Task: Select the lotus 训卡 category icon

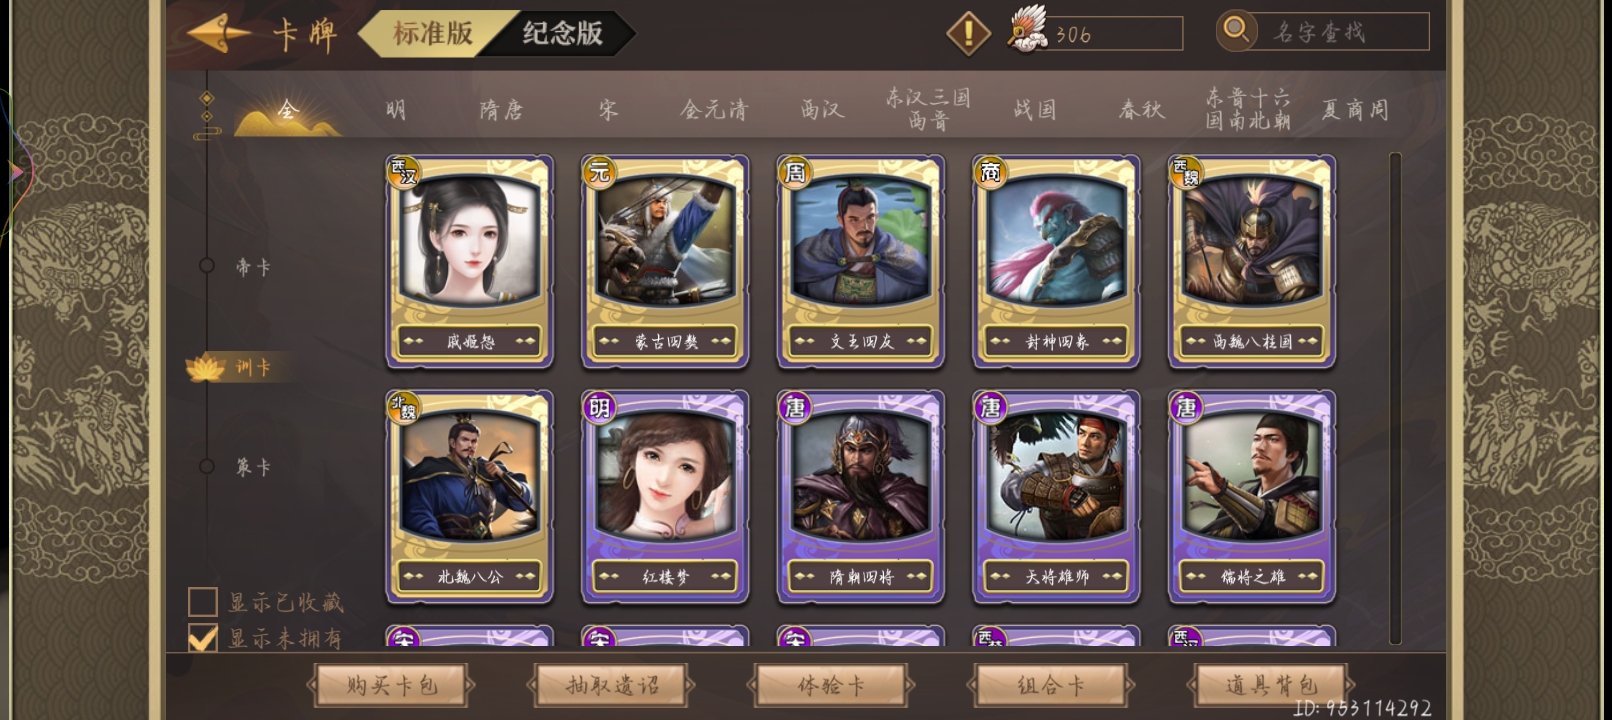Action: pyautogui.click(x=206, y=368)
